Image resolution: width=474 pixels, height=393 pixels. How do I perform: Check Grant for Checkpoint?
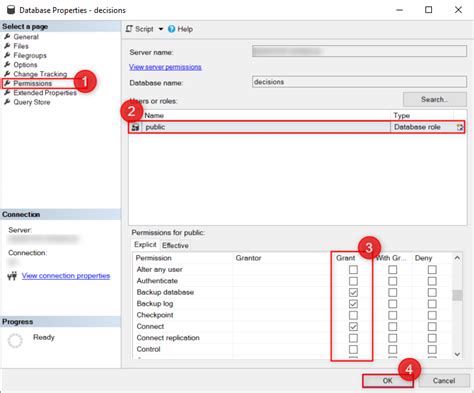pos(353,315)
